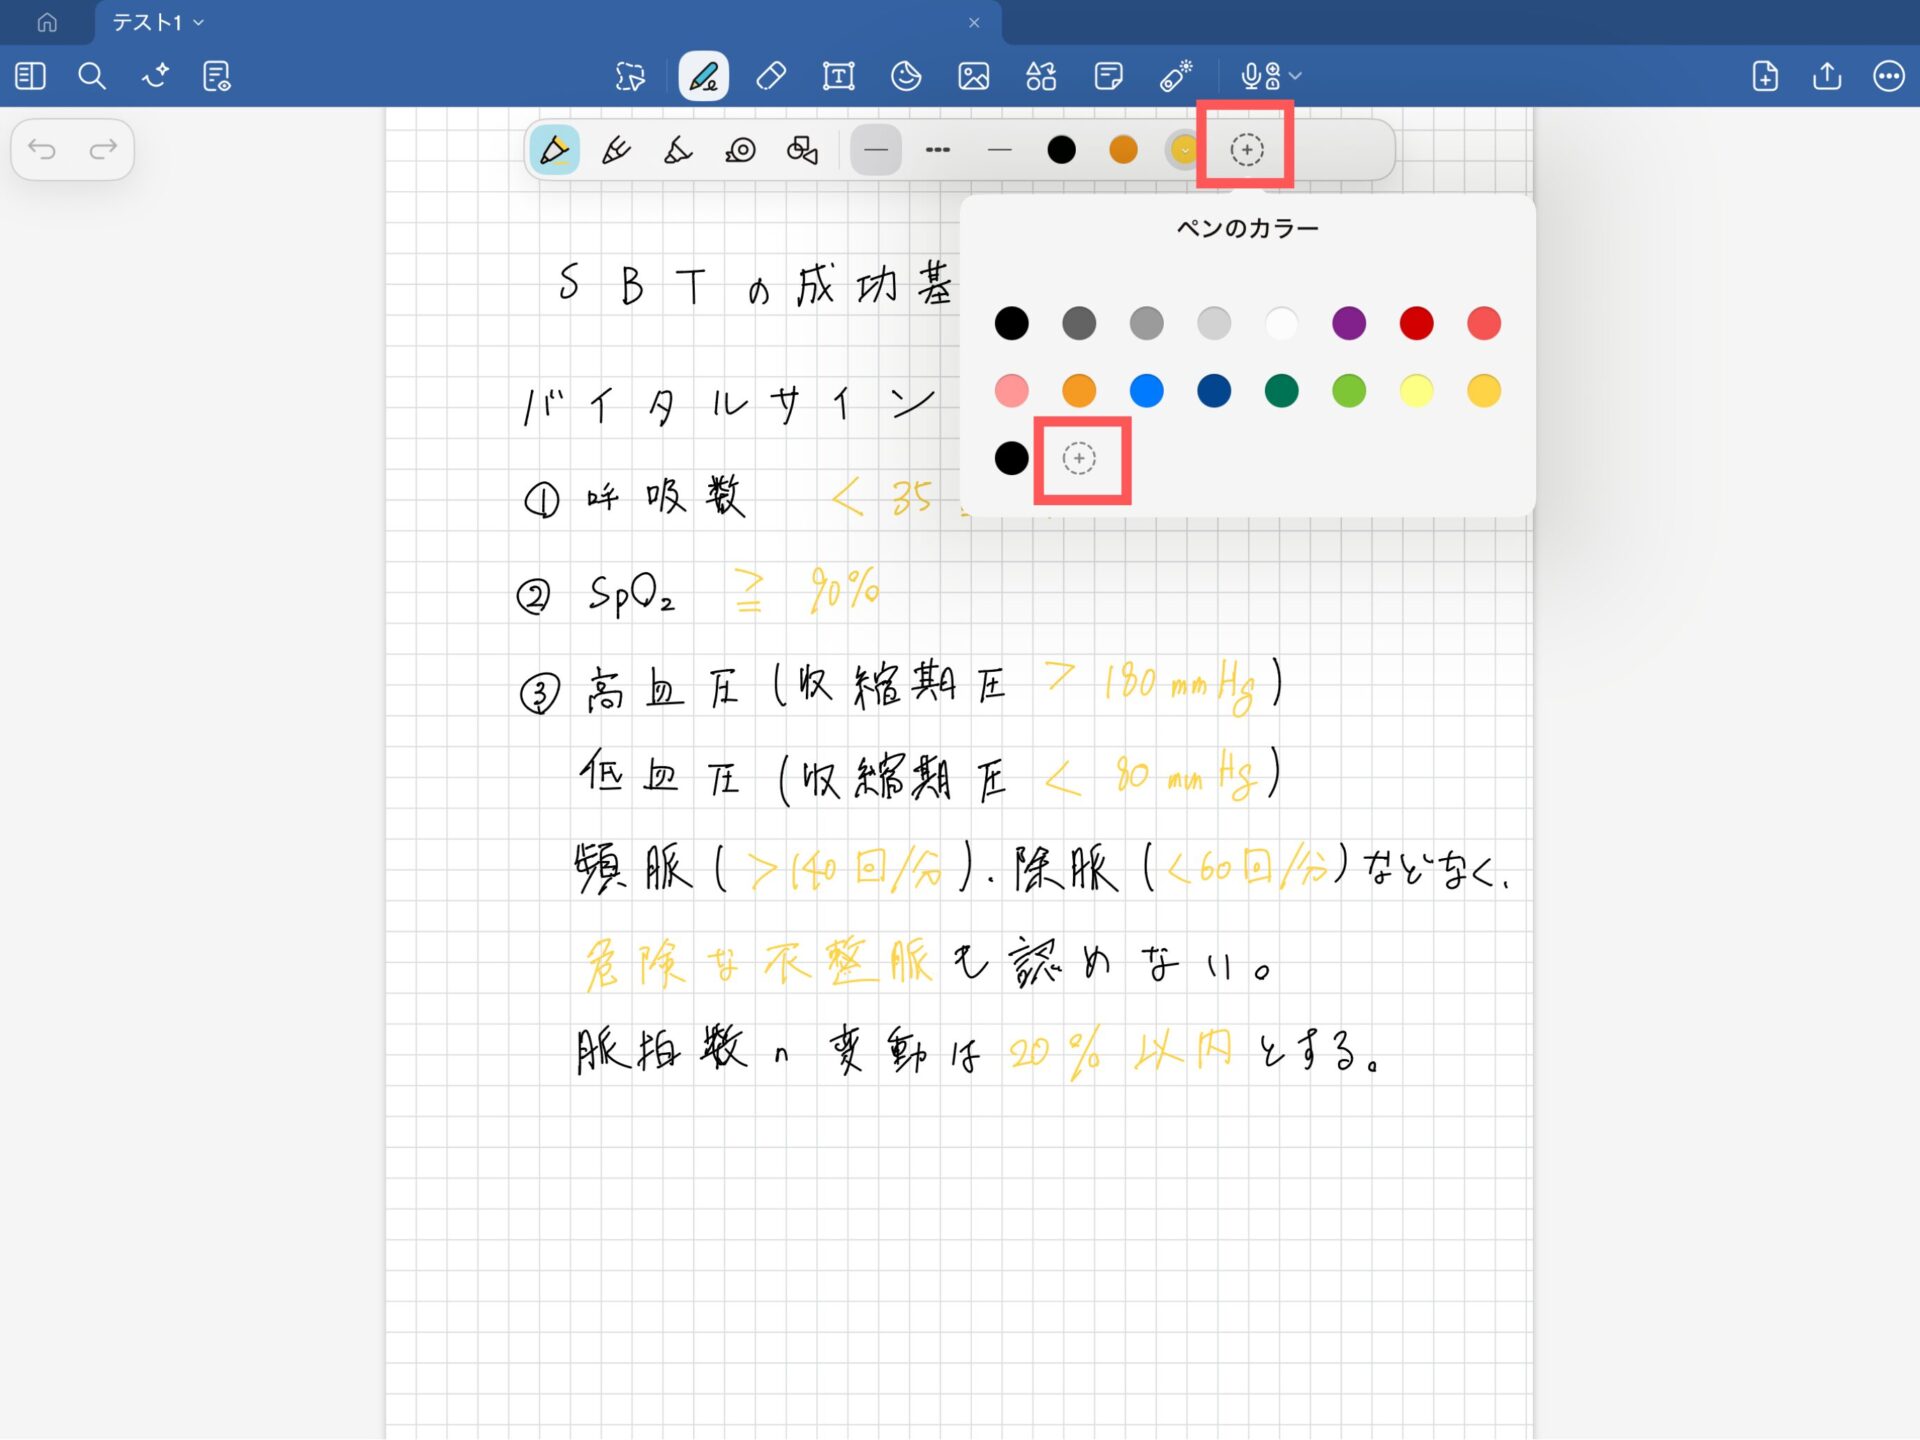Screen dimensions: 1920x1440
Task: Go to the home library tab
Action: pos(47,22)
